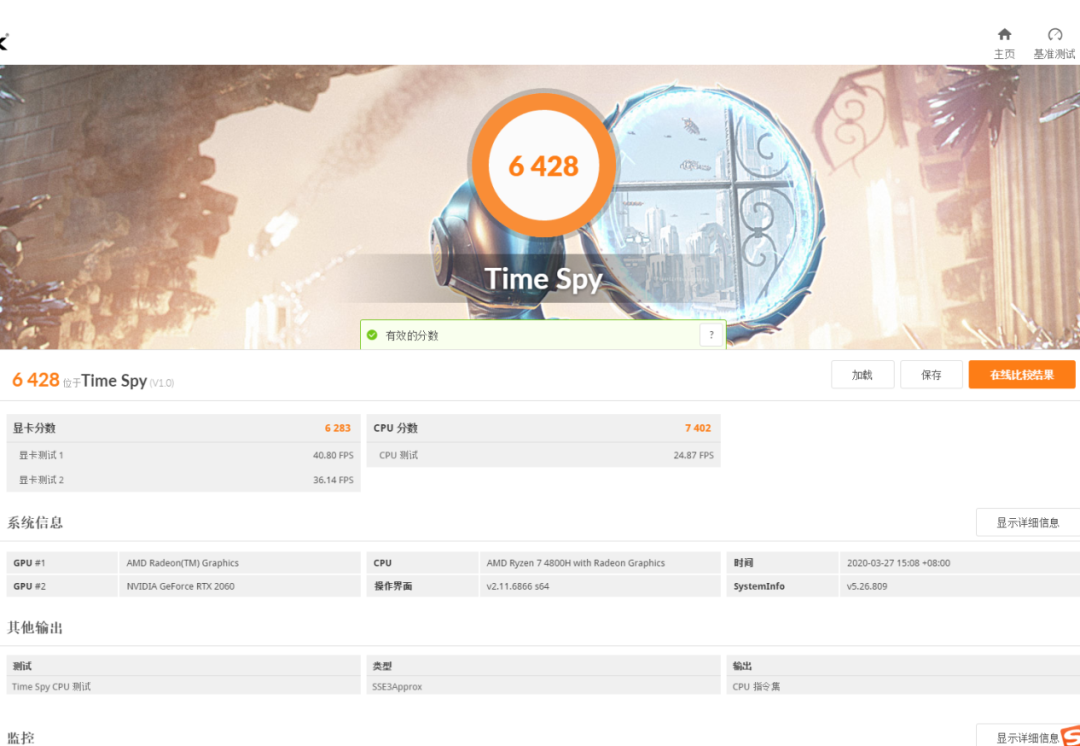Select the 显卡测试 2 36.14 FPS row
Image resolution: width=1080 pixels, height=746 pixels.
coord(183,479)
